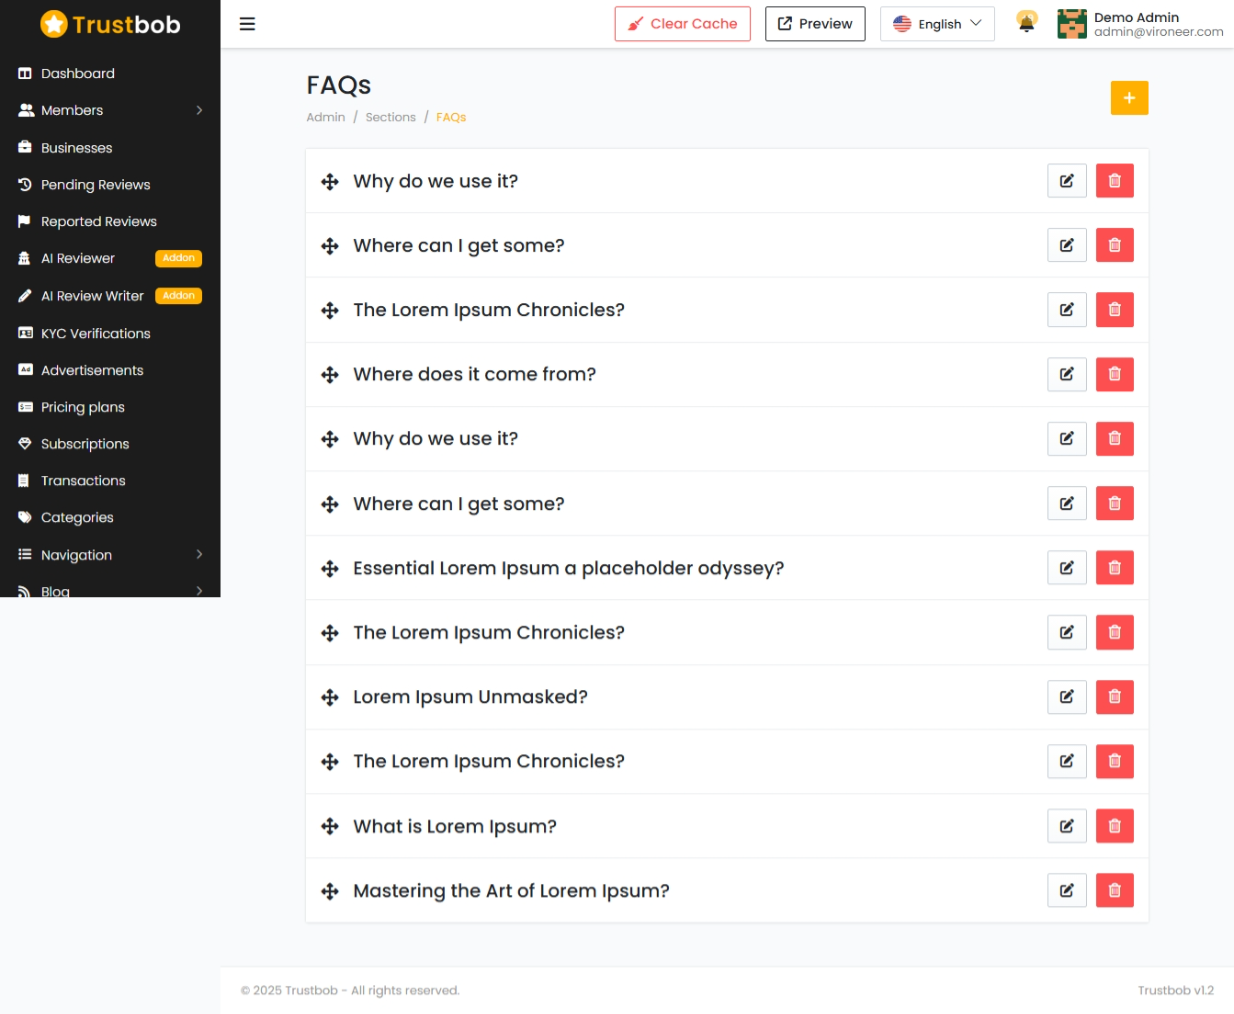This screenshot has height=1014, width=1234.
Task: Open the site Preview button
Action: (815, 24)
